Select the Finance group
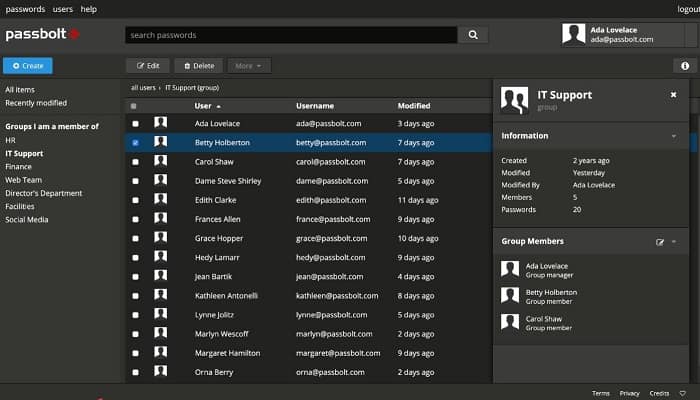The height and width of the screenshot is (400, 700). coord(18,167)
